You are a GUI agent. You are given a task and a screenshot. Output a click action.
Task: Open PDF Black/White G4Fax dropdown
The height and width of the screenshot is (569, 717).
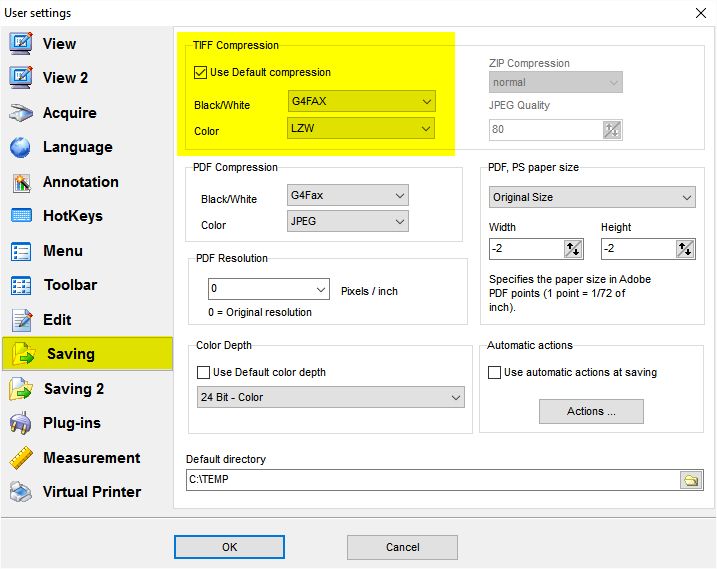pyautogui.click(x=348, y=195)
